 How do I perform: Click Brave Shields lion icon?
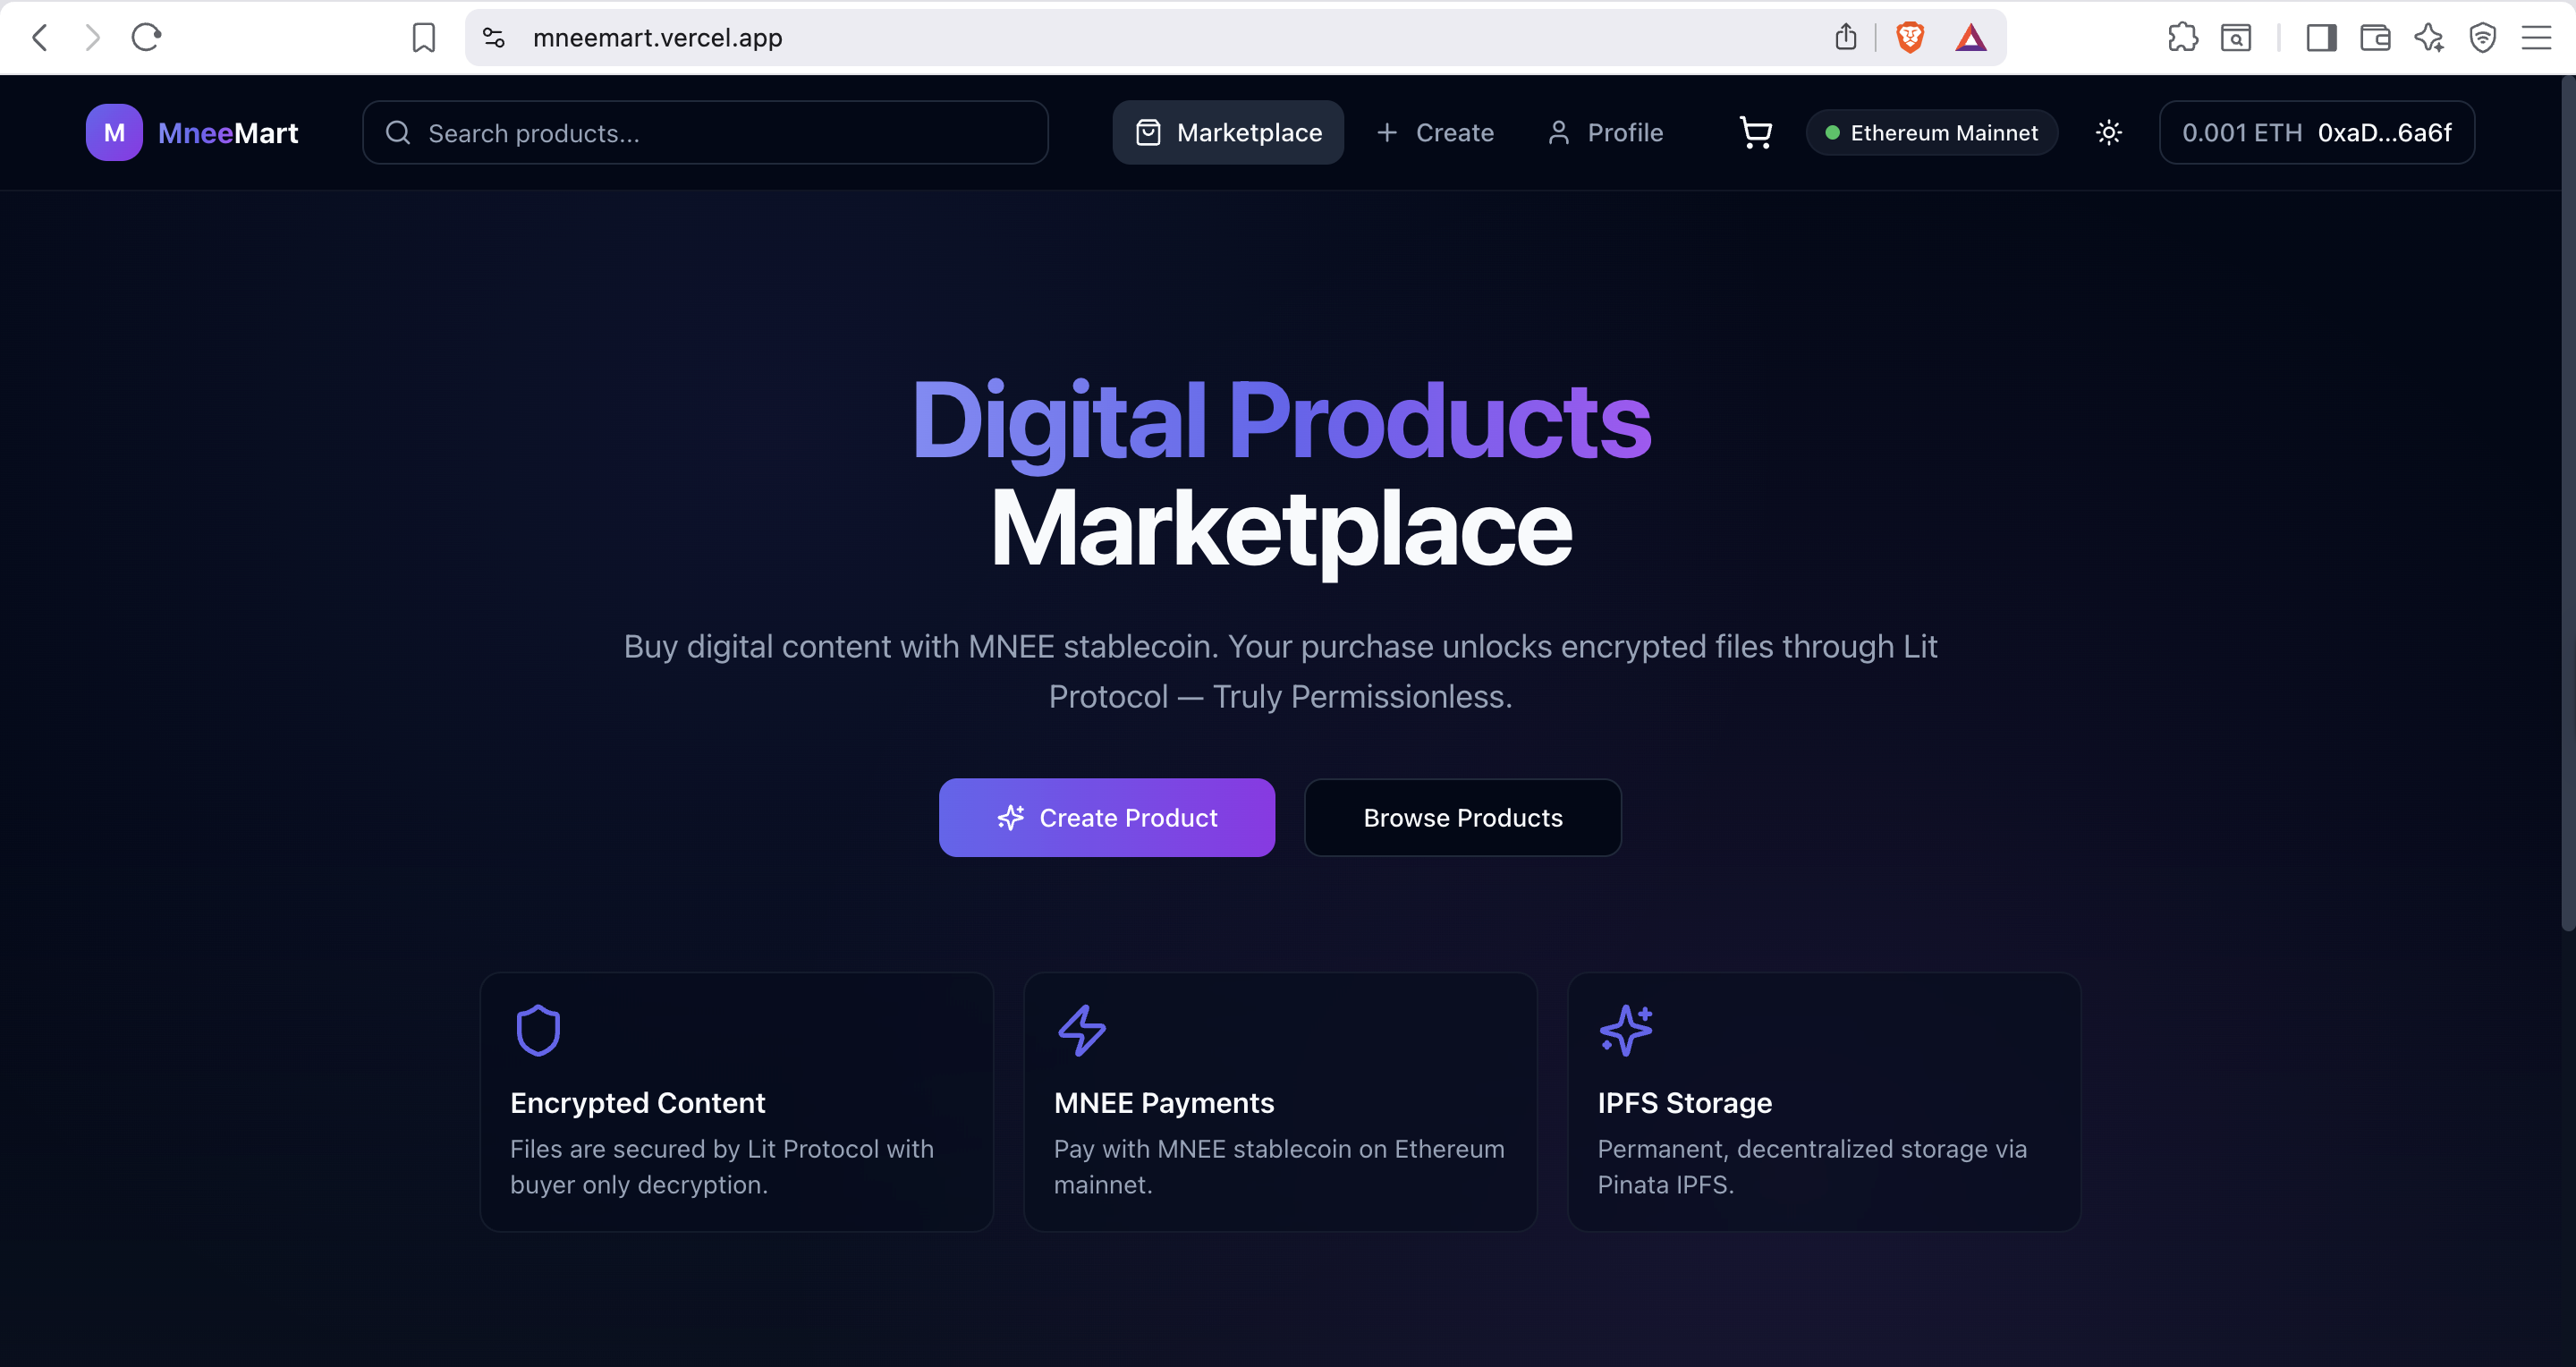click(1910, 38)
